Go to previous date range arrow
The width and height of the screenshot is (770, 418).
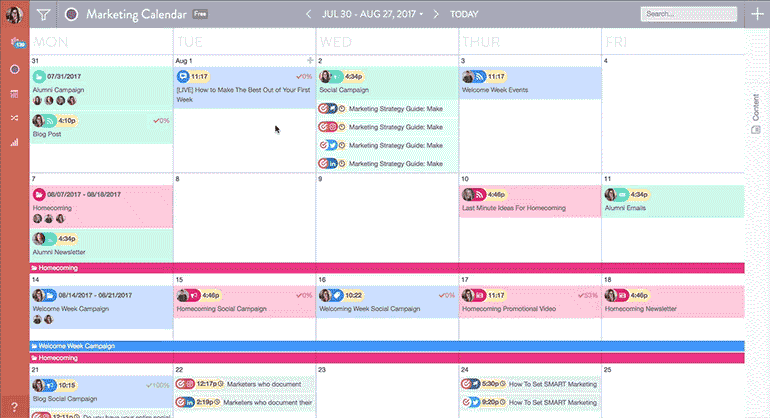(x=308, y=14)
